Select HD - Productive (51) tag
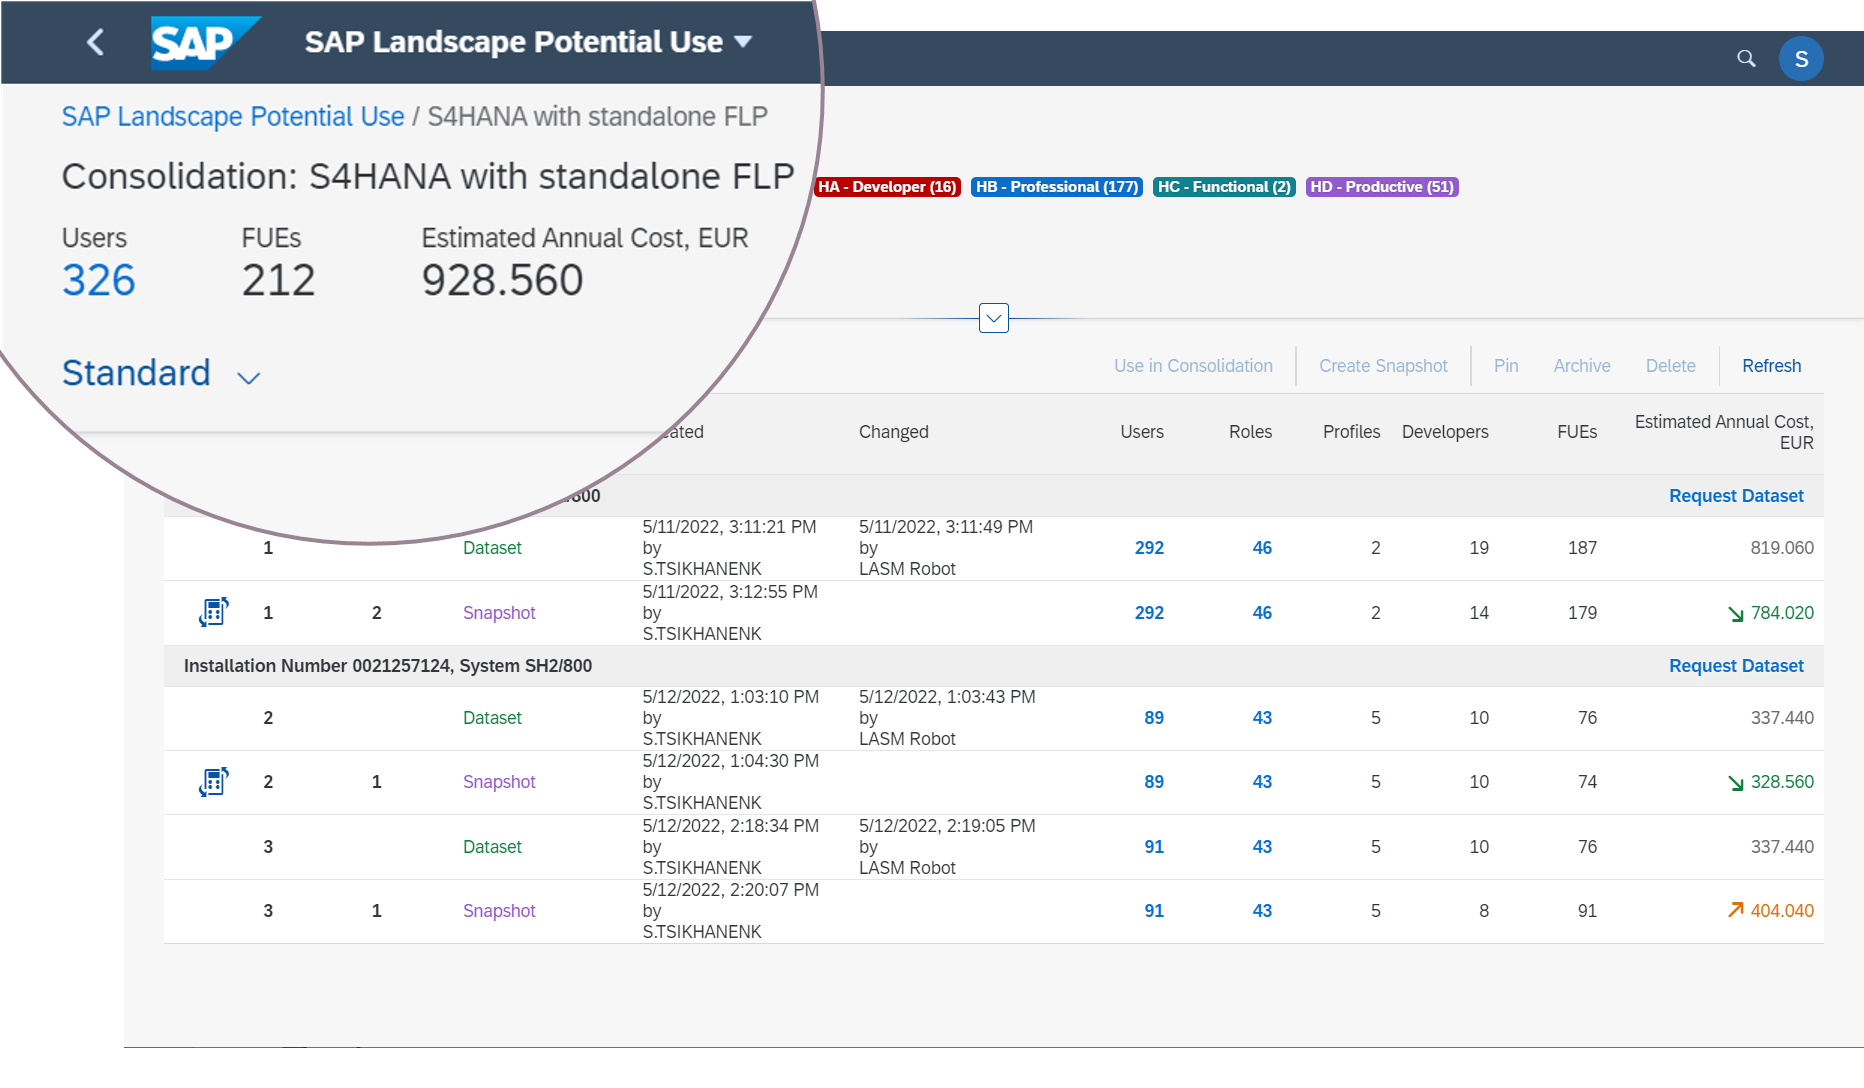Image resolution: width=1864 pixels, height=1088 pixels. point(1382,187)
